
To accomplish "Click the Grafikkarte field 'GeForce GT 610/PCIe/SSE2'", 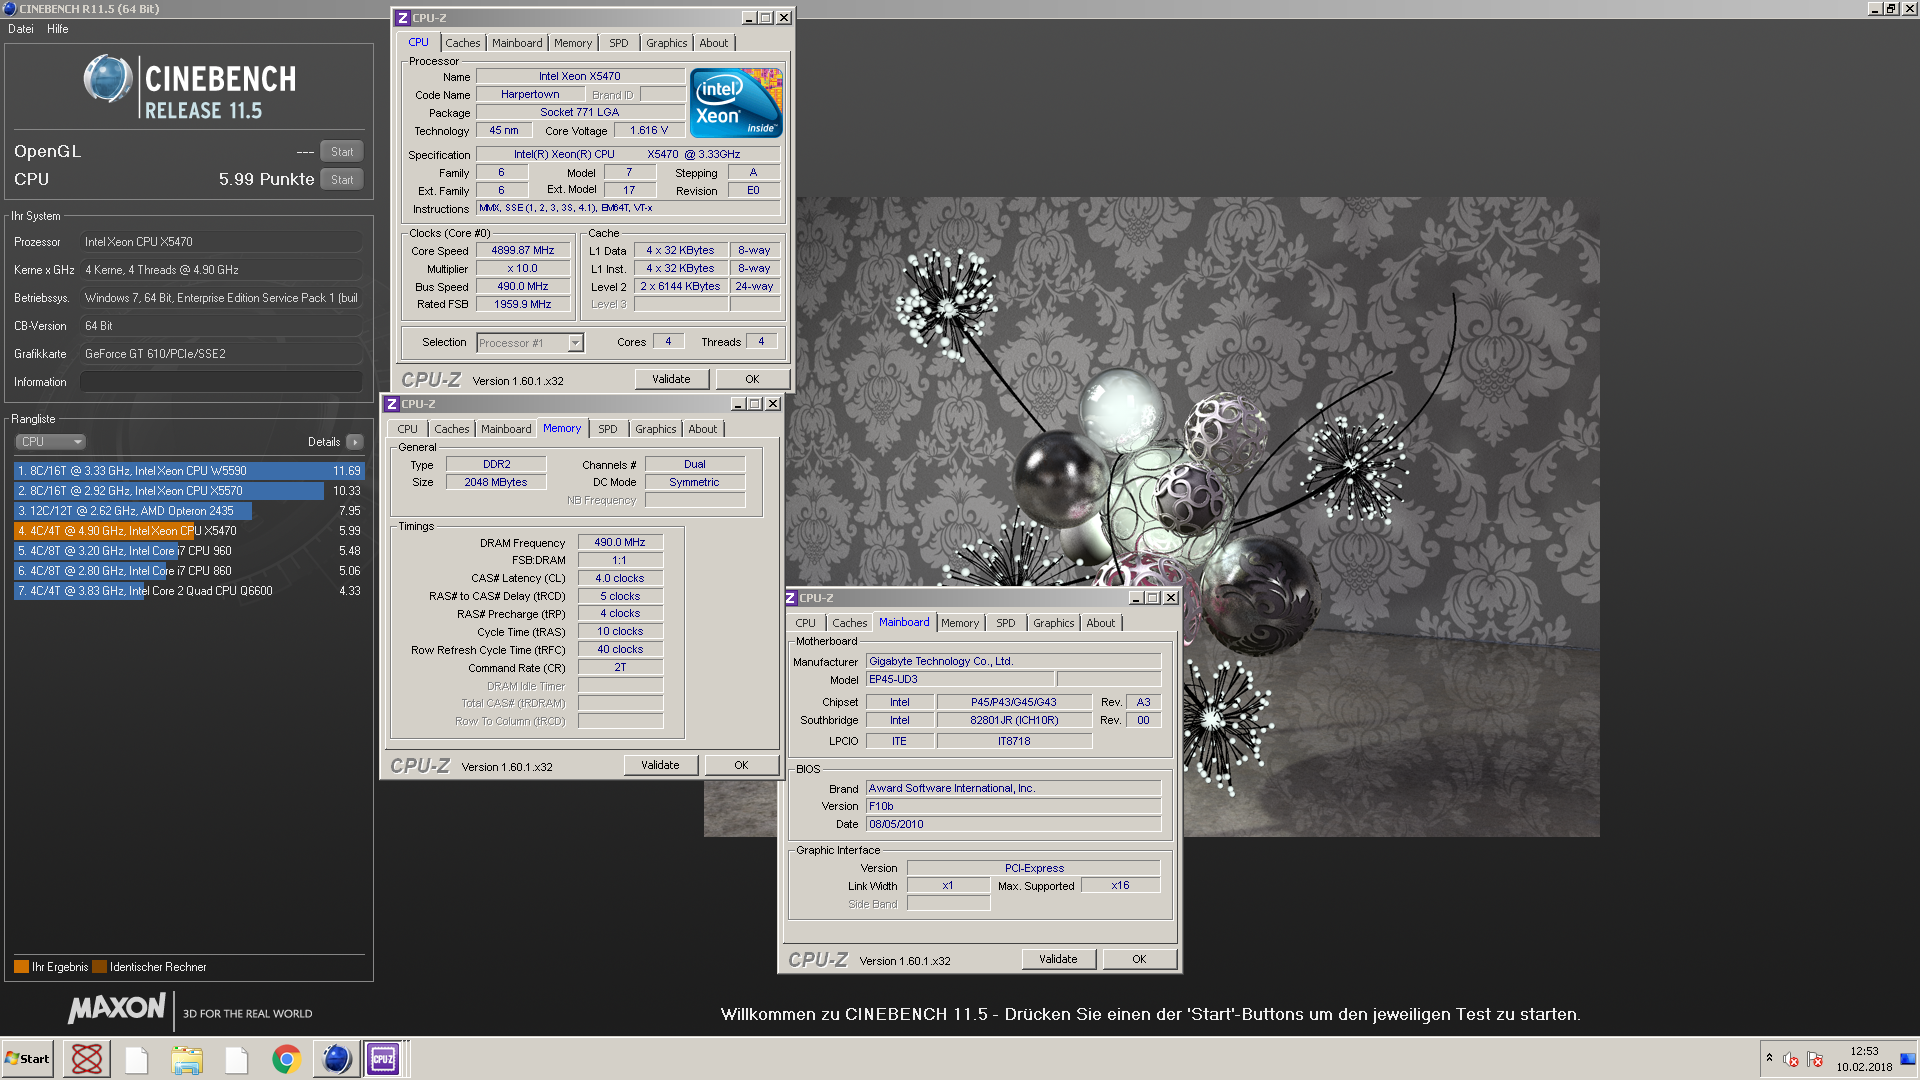I will tap(221, 354).
